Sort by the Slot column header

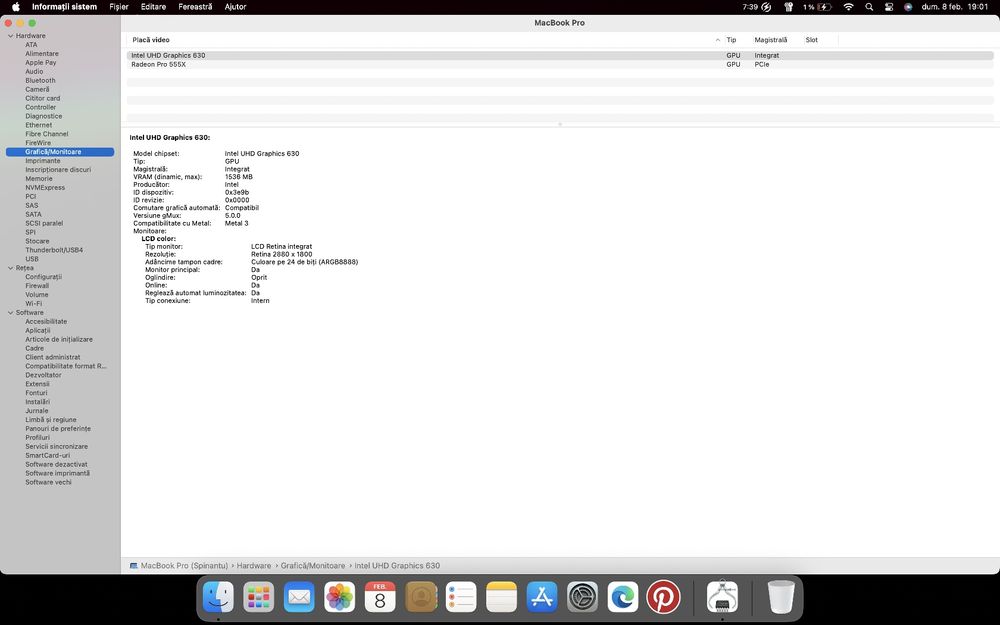click(x=811, y=40)
